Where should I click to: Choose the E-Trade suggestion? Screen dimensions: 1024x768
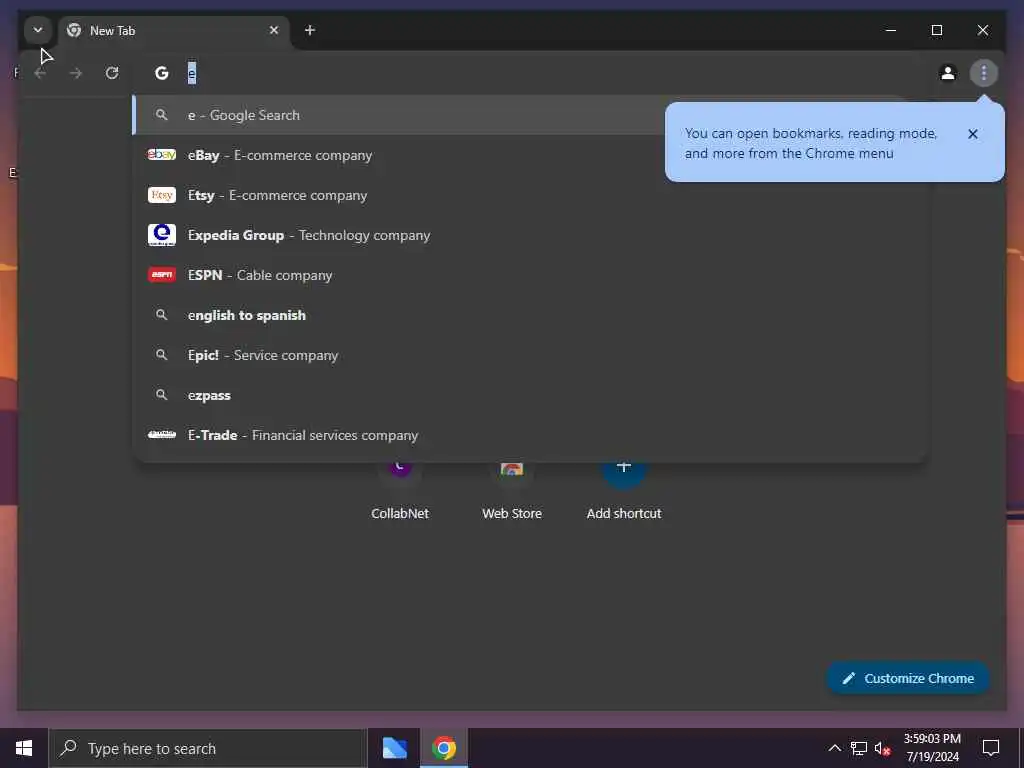pos(529,435)
